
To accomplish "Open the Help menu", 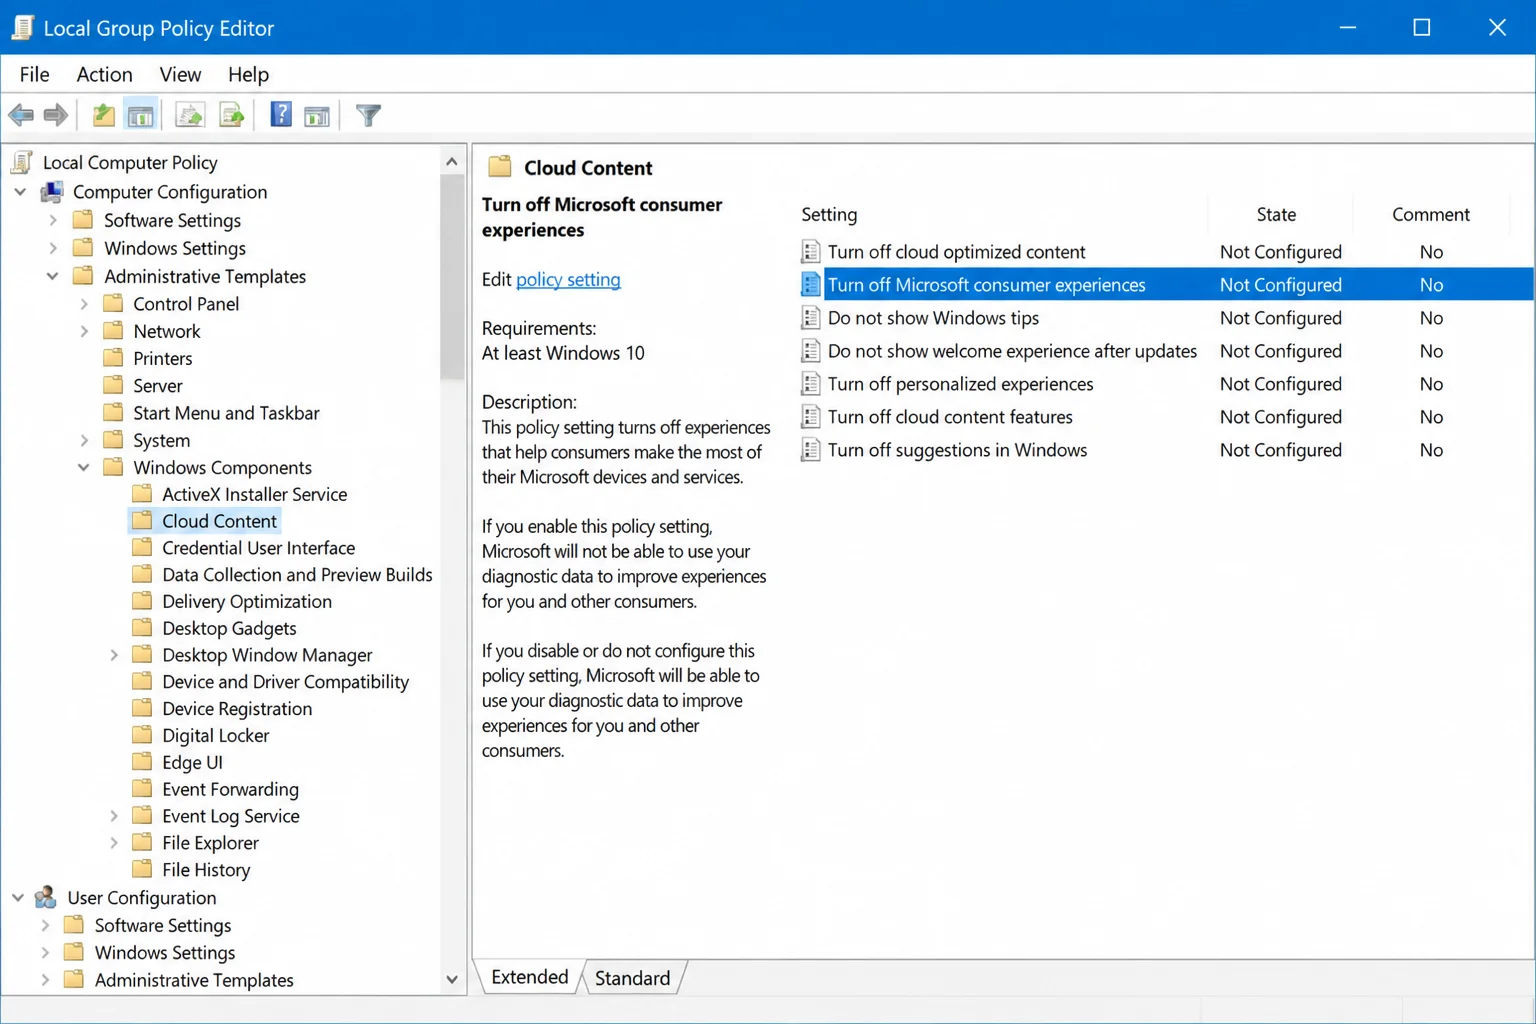I will [x=248, y=74].
